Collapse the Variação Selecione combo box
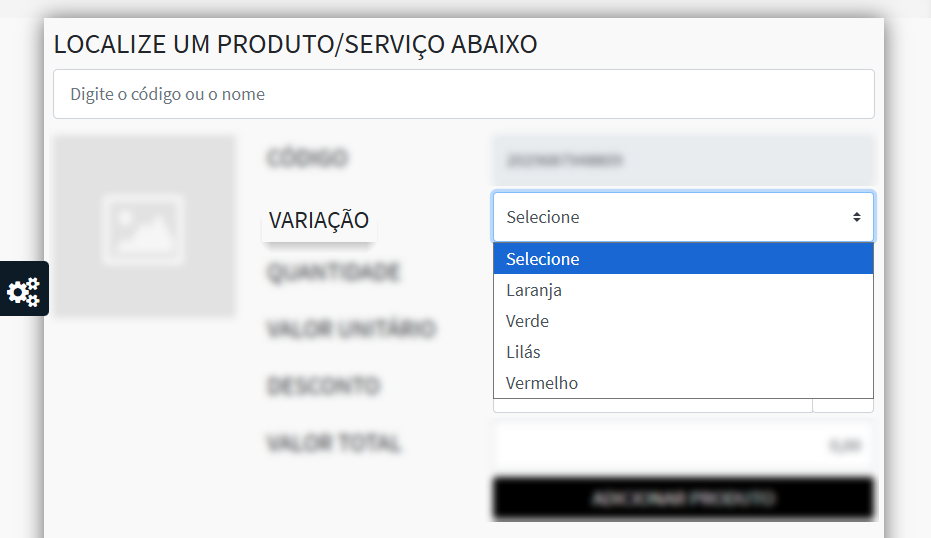The height and width of the screenshot is (538, 931). pos(683,217)
